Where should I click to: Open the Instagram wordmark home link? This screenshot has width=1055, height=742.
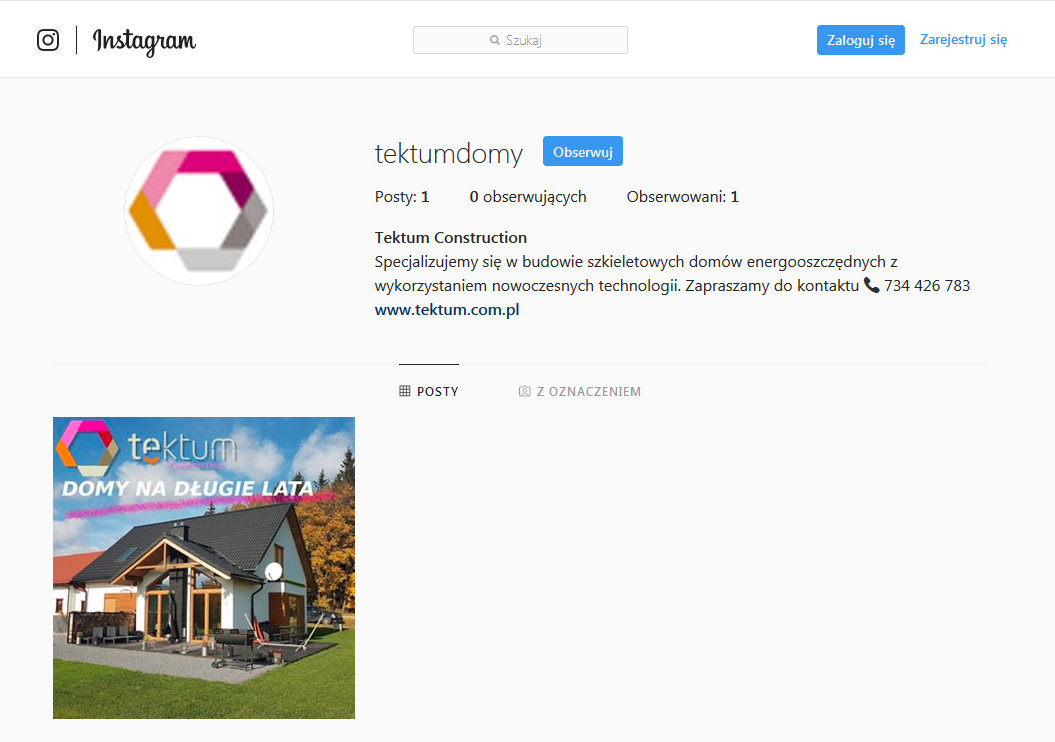pos(144,41)
